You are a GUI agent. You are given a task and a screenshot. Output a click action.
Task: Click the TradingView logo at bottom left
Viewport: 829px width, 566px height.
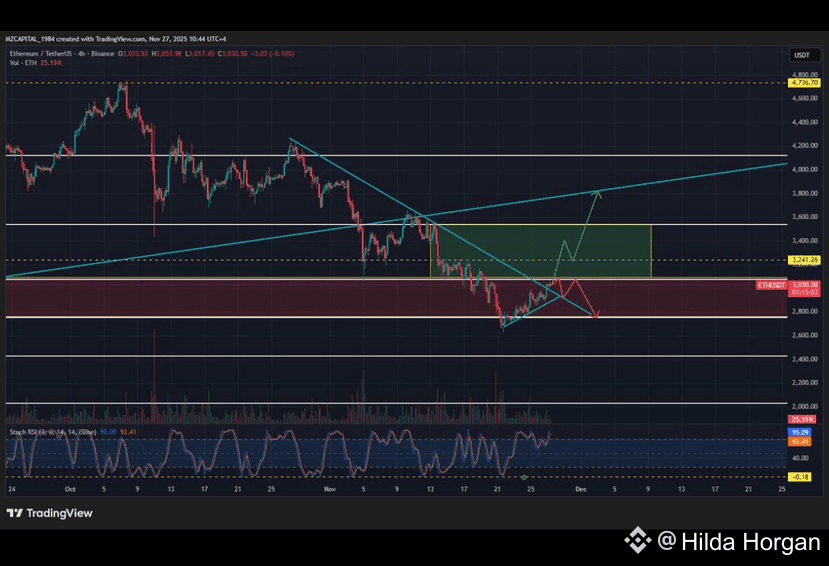[x=49, y=513]
